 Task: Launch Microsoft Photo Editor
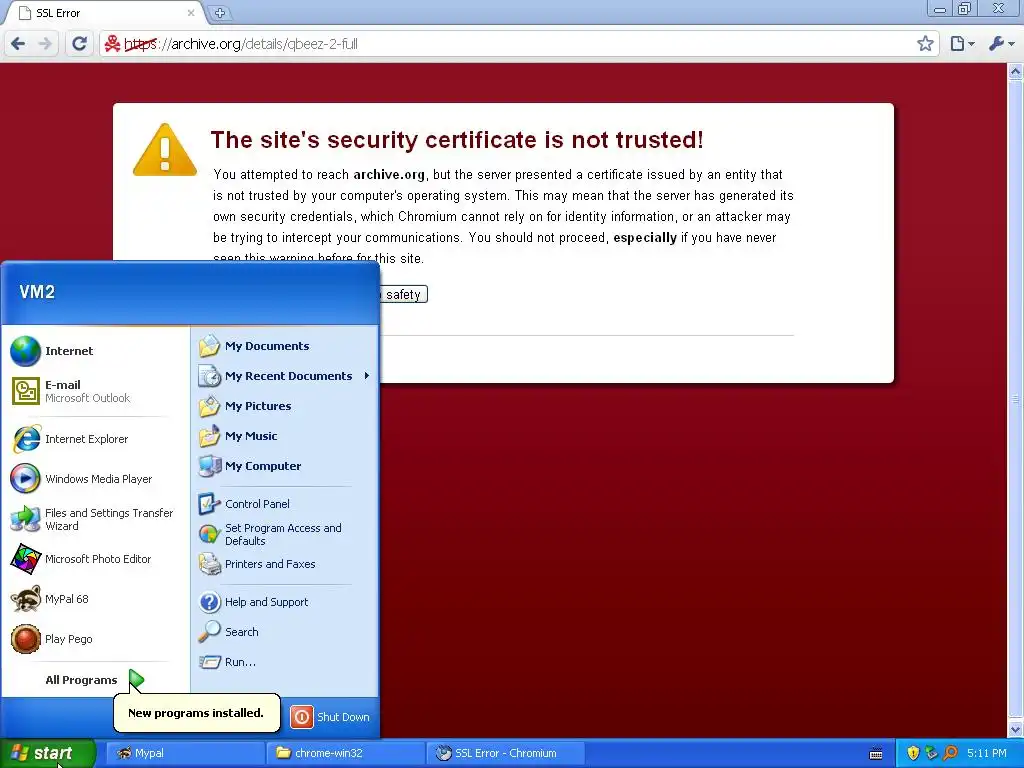pyautogui.click(x=95, y=559)
